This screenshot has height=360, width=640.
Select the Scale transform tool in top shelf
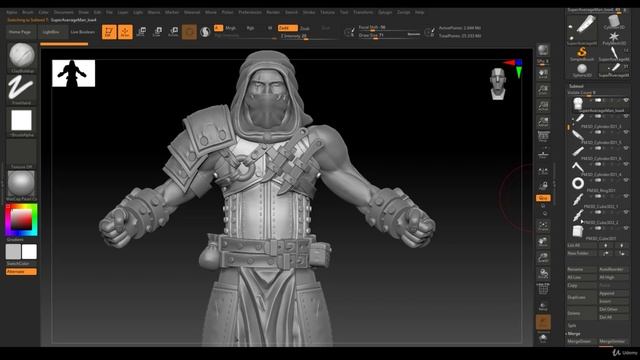[x=157, y=32]
